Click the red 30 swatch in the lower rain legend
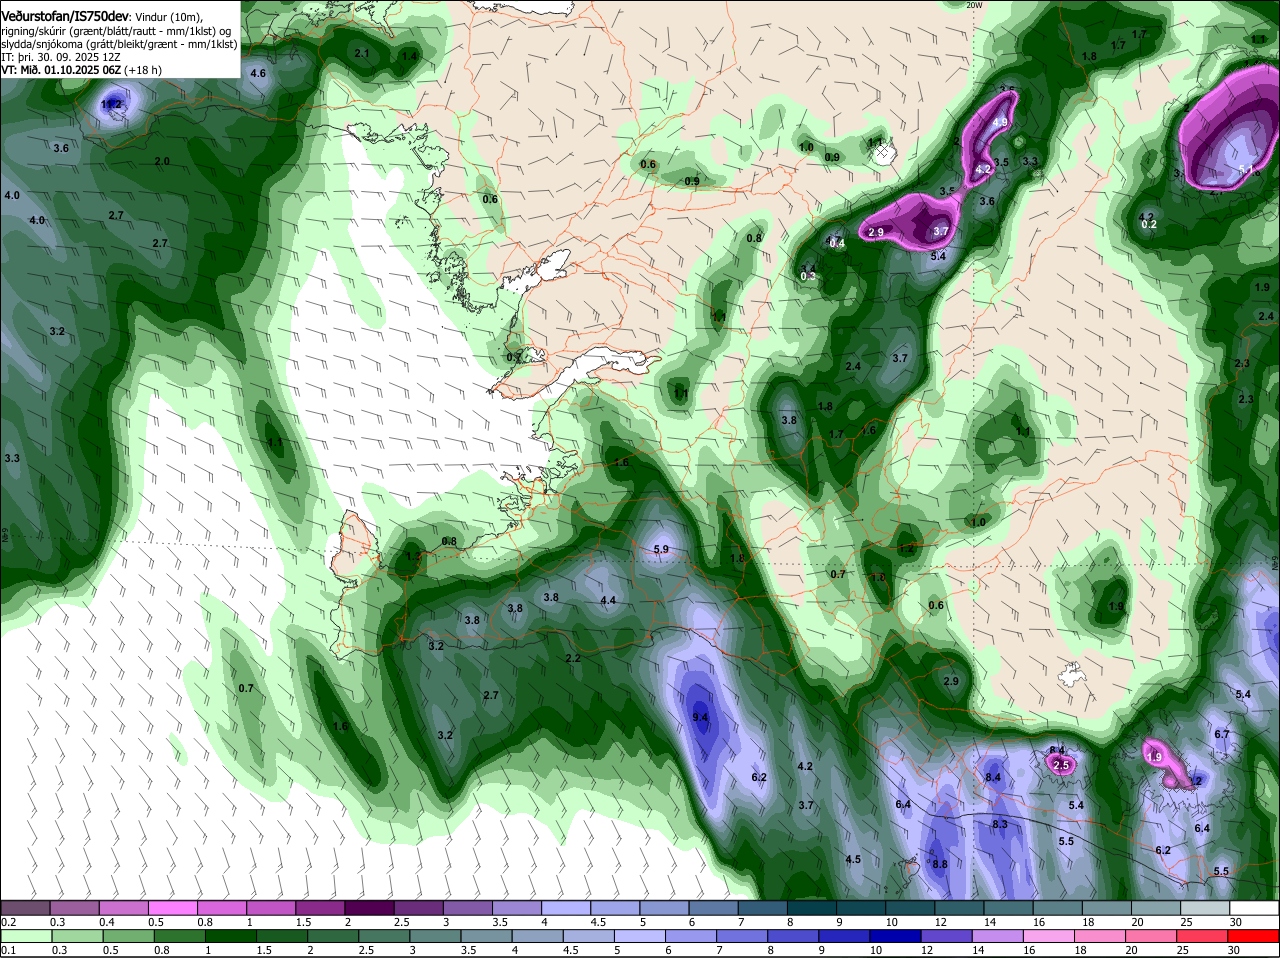 pos(1255,936)
